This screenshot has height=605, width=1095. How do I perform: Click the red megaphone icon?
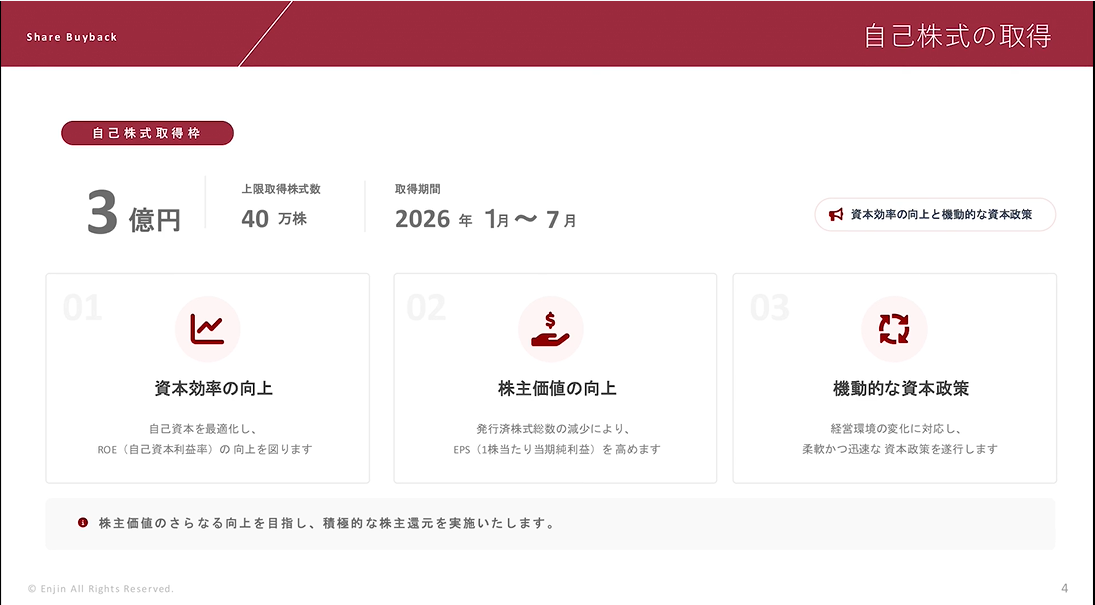click(x=836, y=214)
